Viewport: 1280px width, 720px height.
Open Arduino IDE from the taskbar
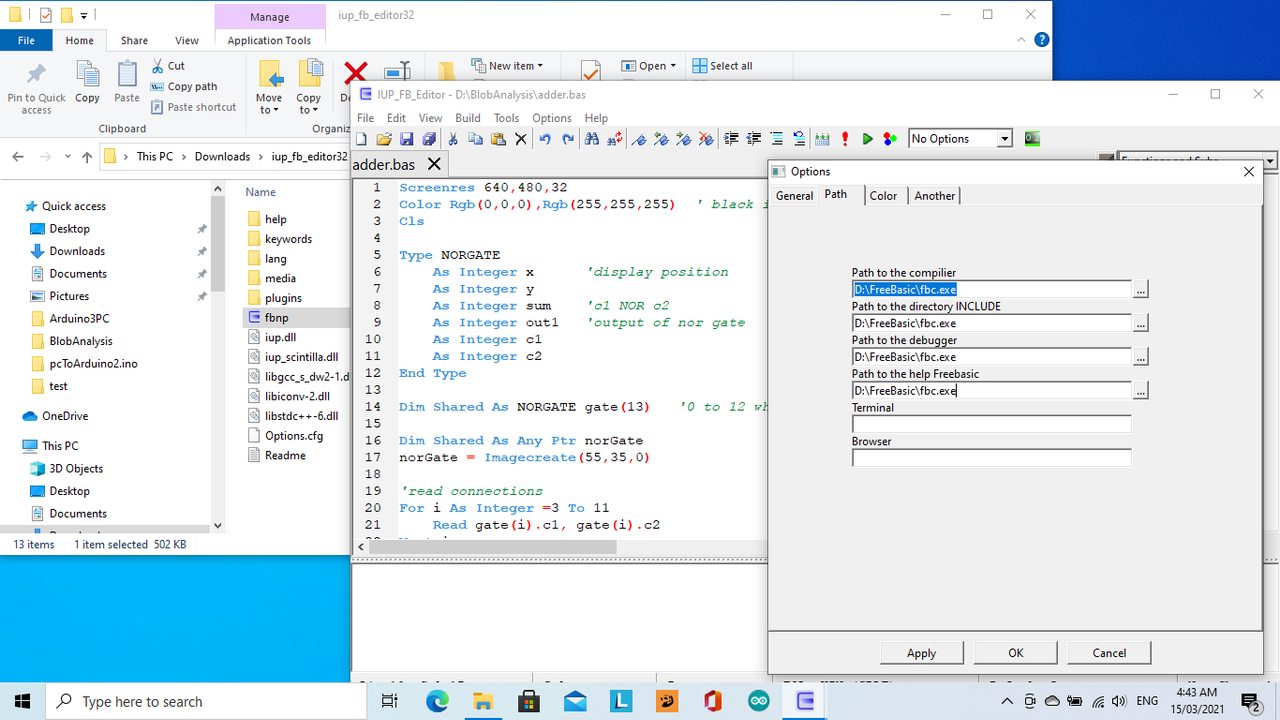[x=759, y=701]
